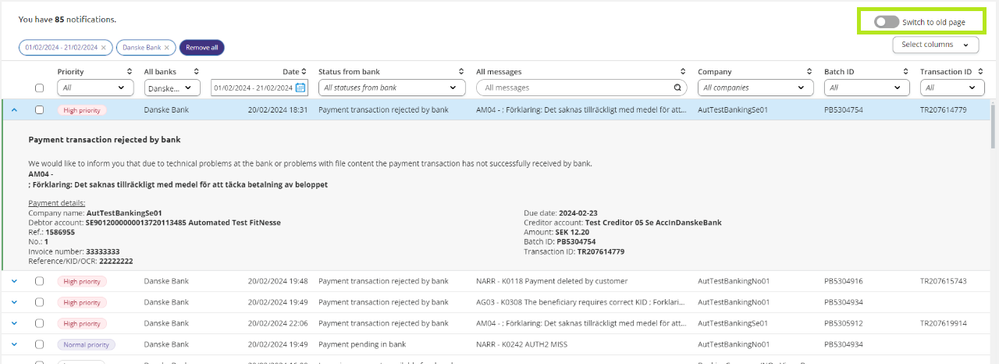The image size is (999, 364).
Task: Remove the date range filter chip
Action: (104, 47)
